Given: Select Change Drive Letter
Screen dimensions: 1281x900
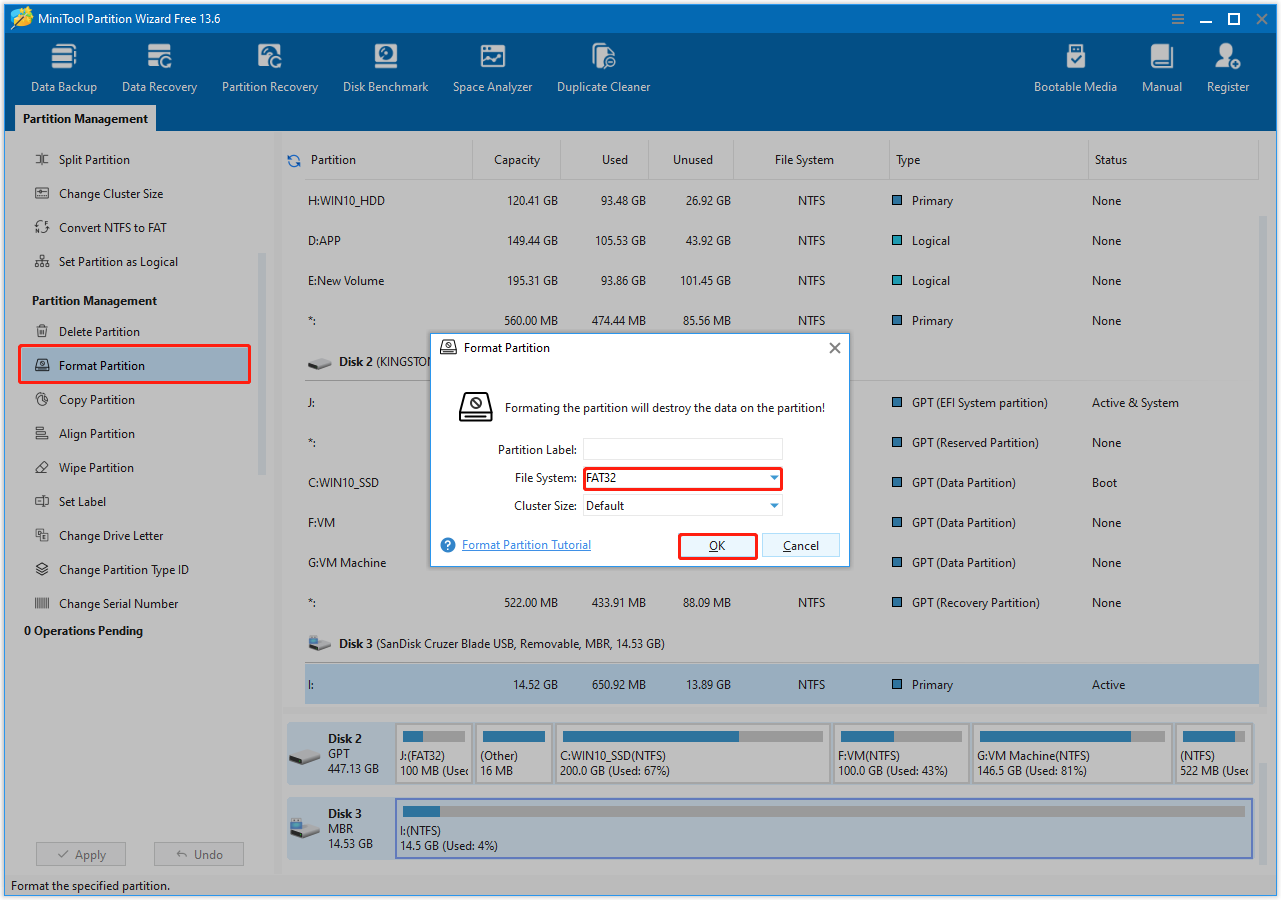Looking at the screenshot, I should pyautogui.click(x=111, y=536).
